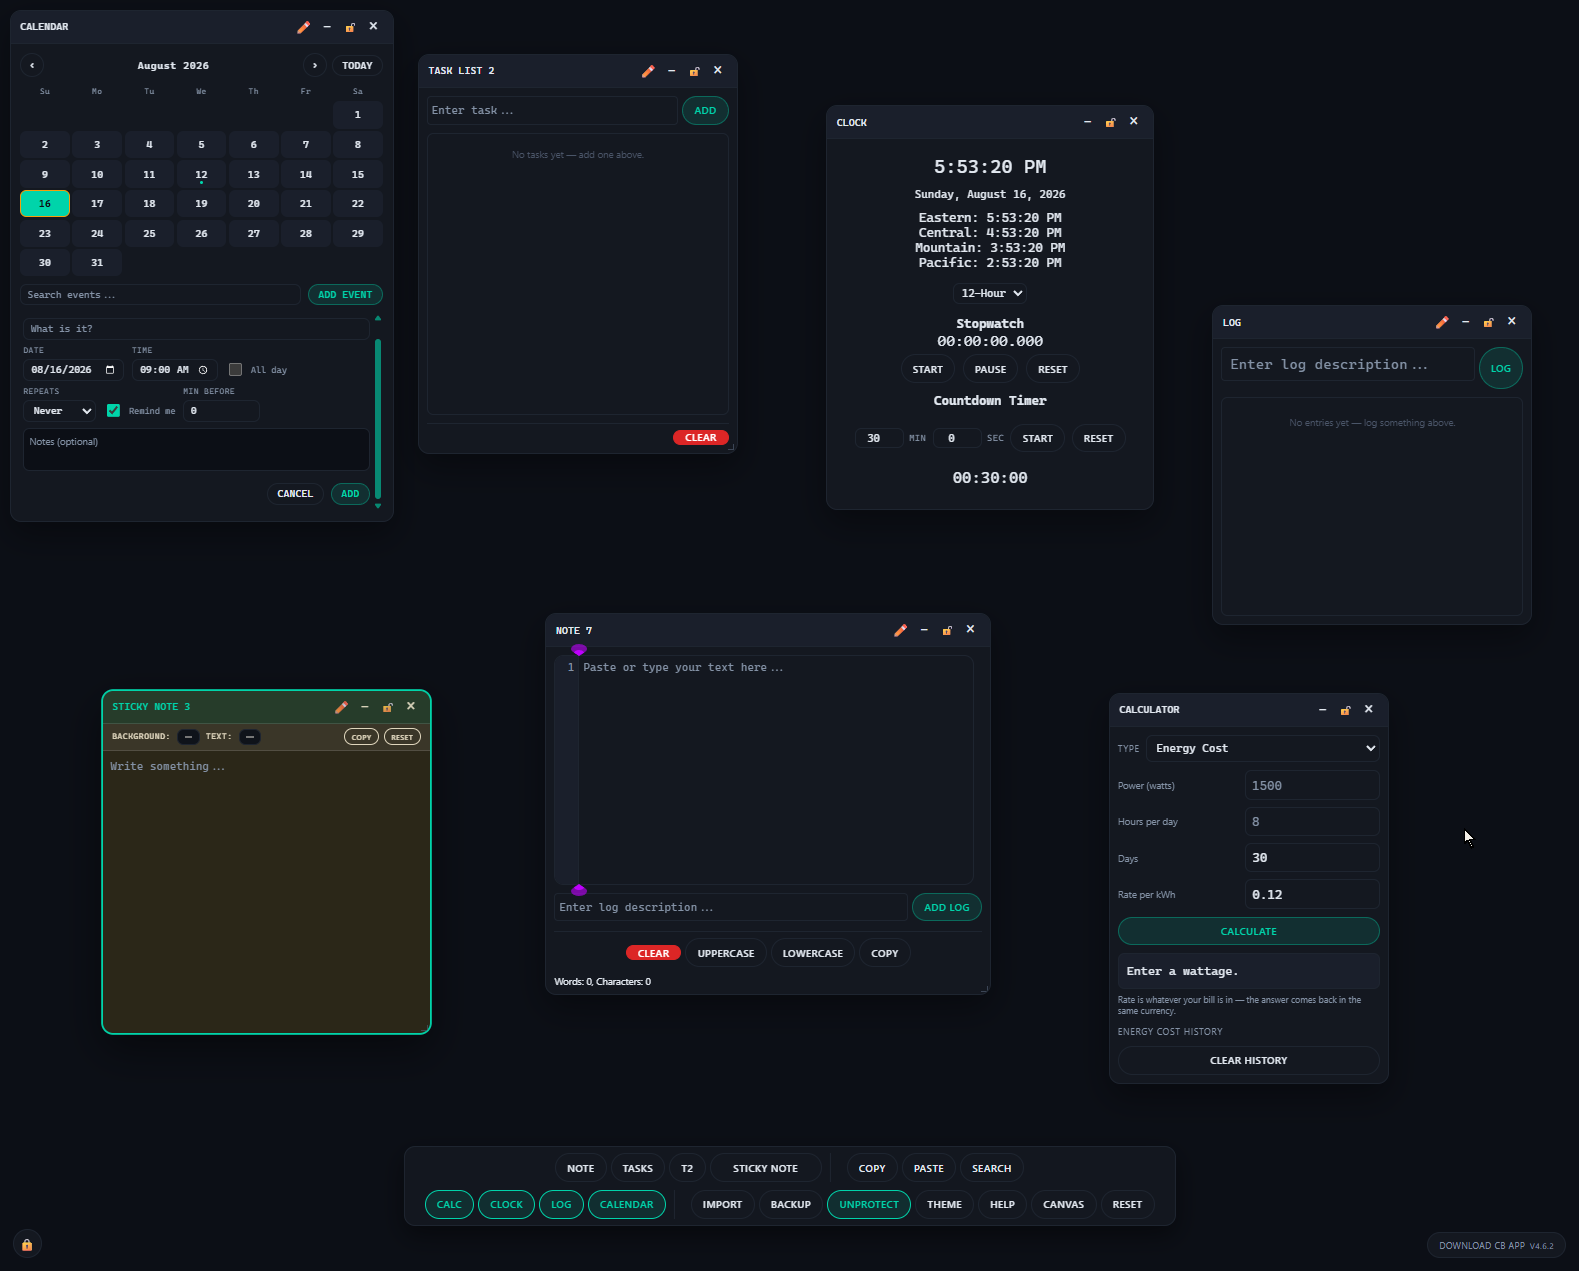
Task: Click the lock icon on Log window
Action: pyautogui.click(x=1488, y=322)
